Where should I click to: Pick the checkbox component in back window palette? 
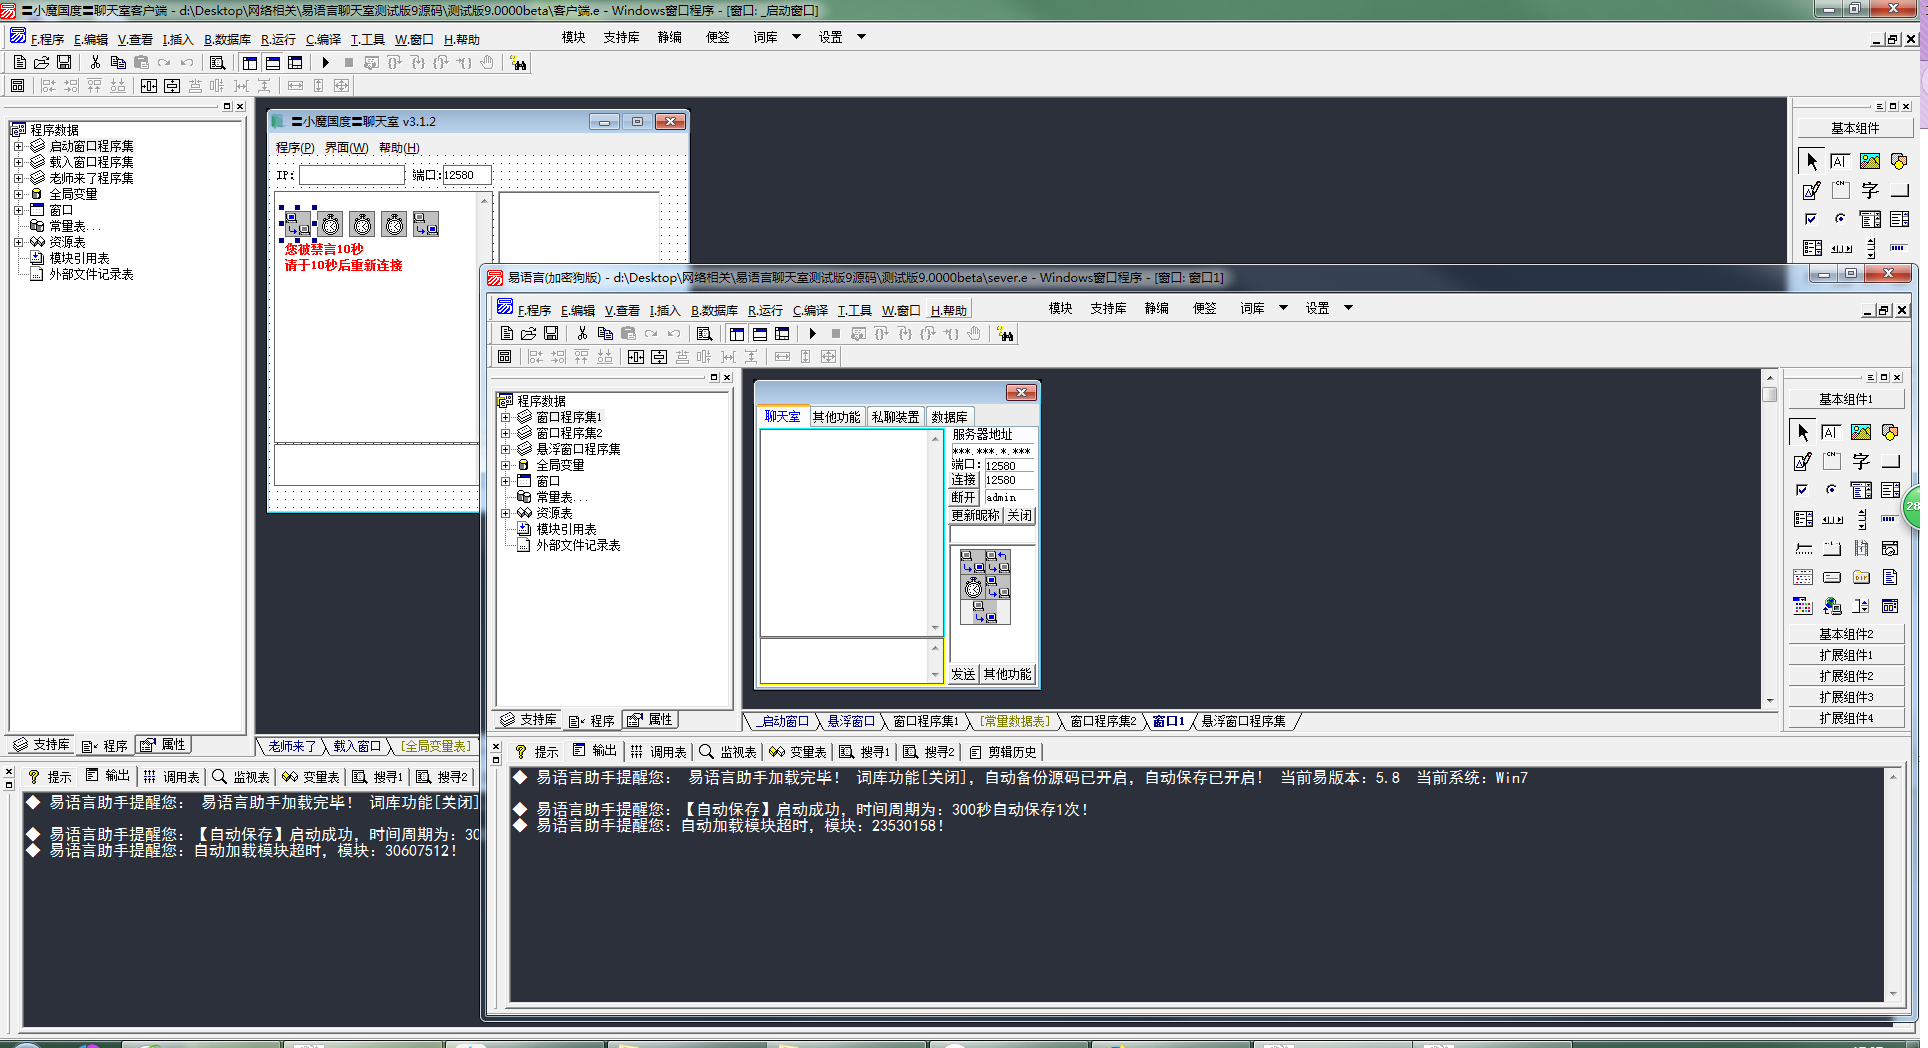pos(1811,219)
